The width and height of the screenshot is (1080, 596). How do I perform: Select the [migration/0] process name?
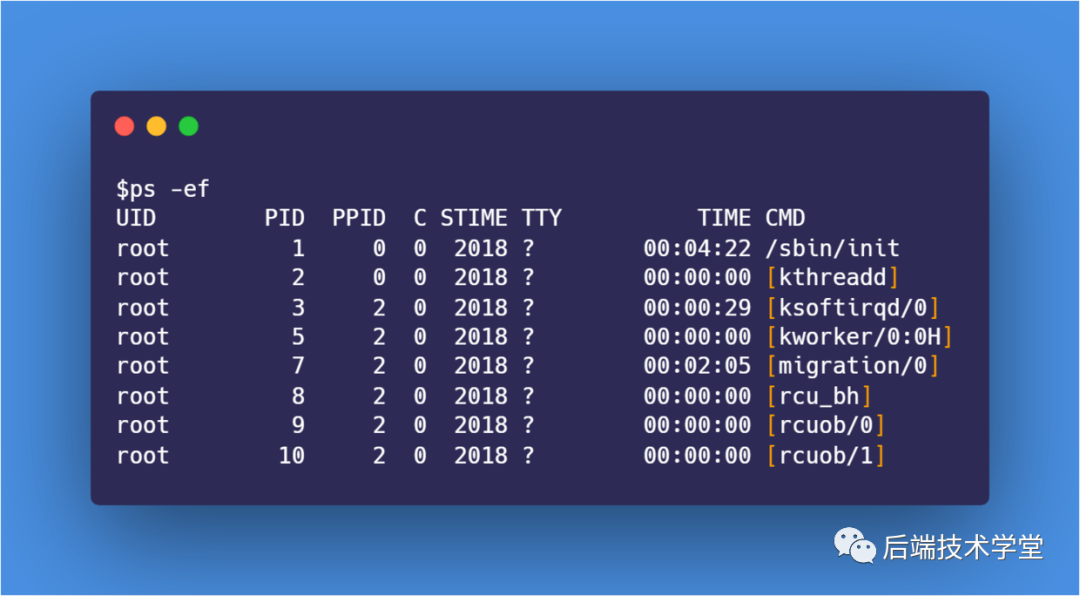tap(852, 366)
